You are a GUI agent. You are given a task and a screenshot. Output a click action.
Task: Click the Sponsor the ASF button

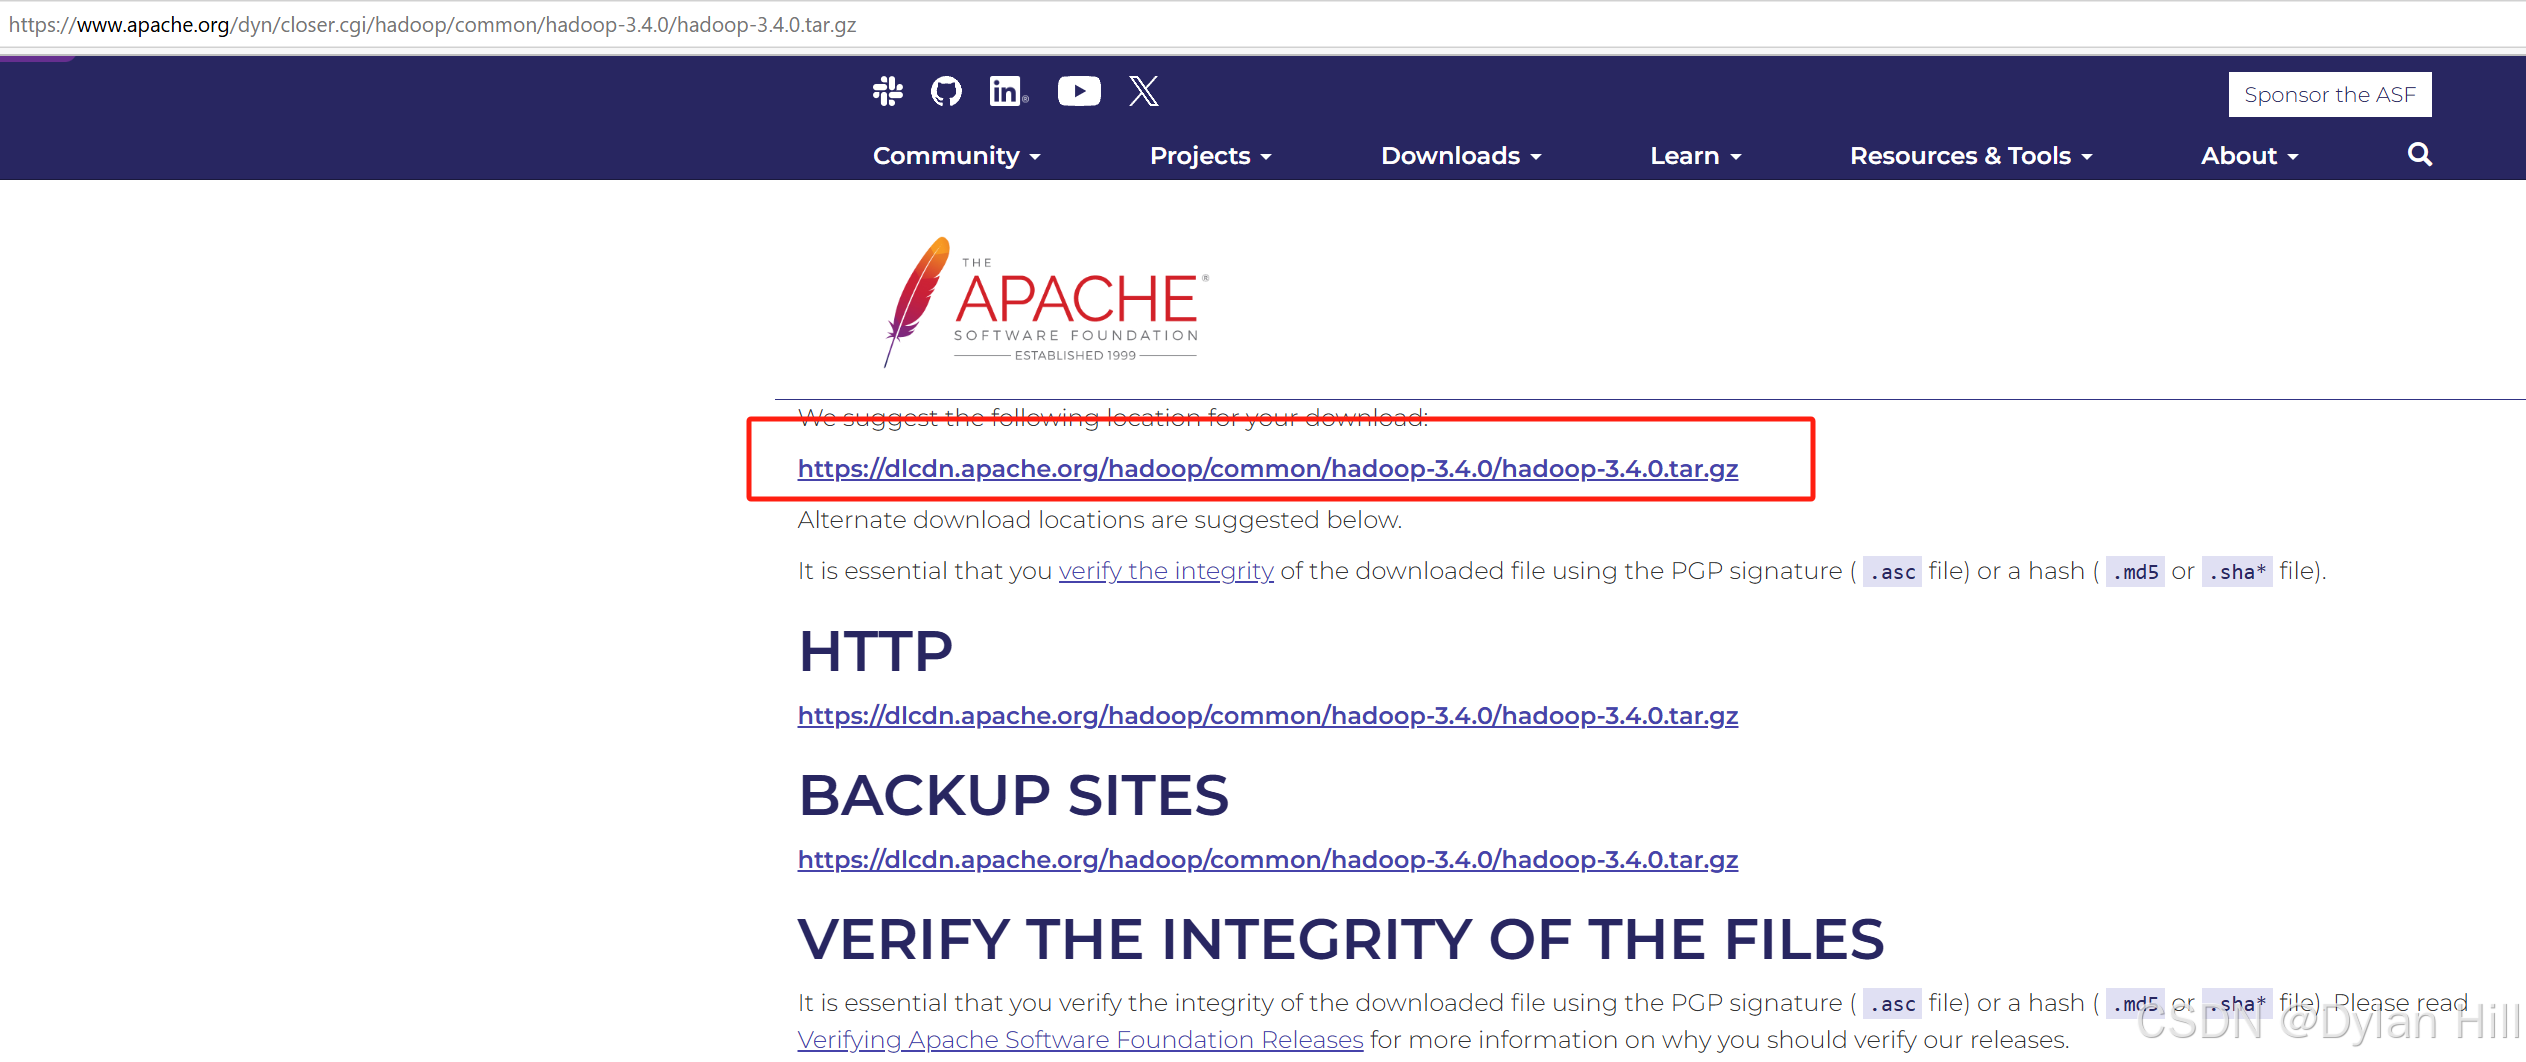pos(2329,95)
